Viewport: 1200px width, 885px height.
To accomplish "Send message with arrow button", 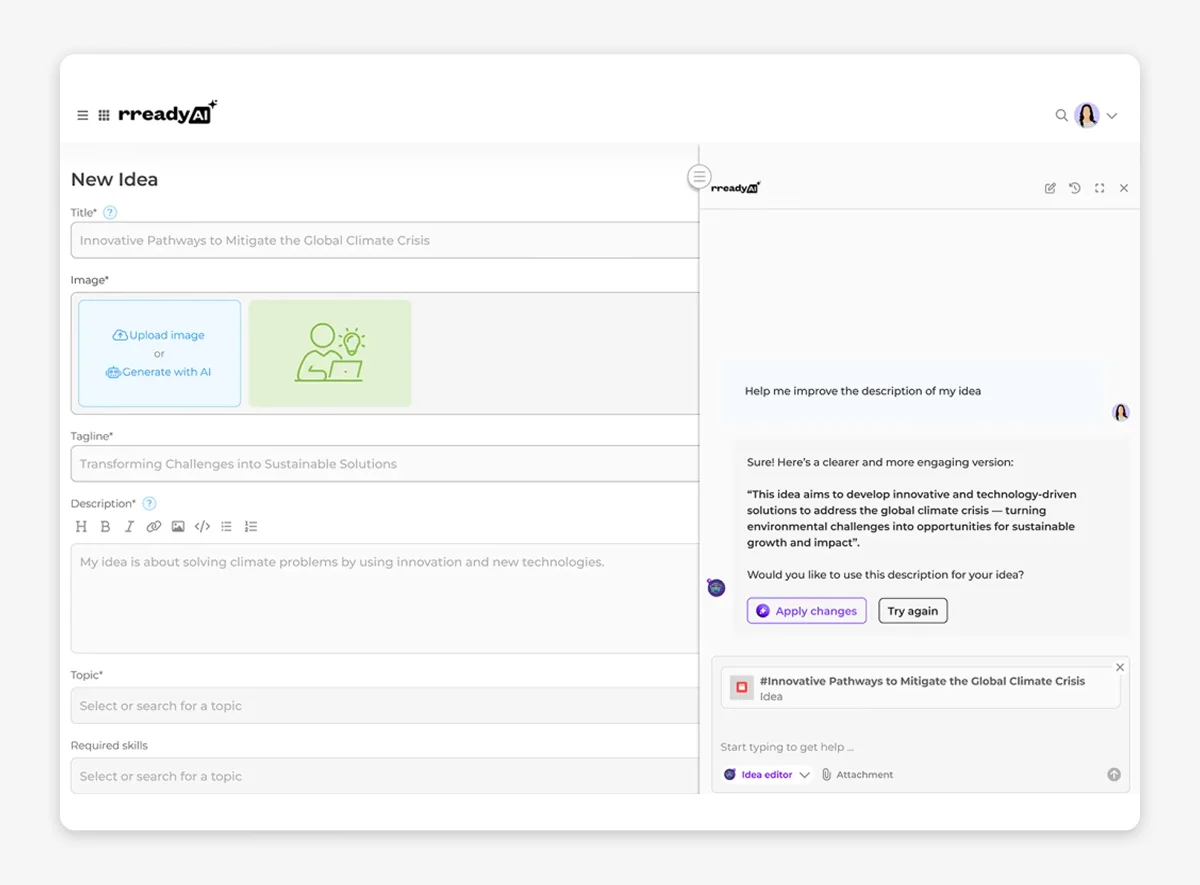I will pyautogui.click(x=1114, y=775).
